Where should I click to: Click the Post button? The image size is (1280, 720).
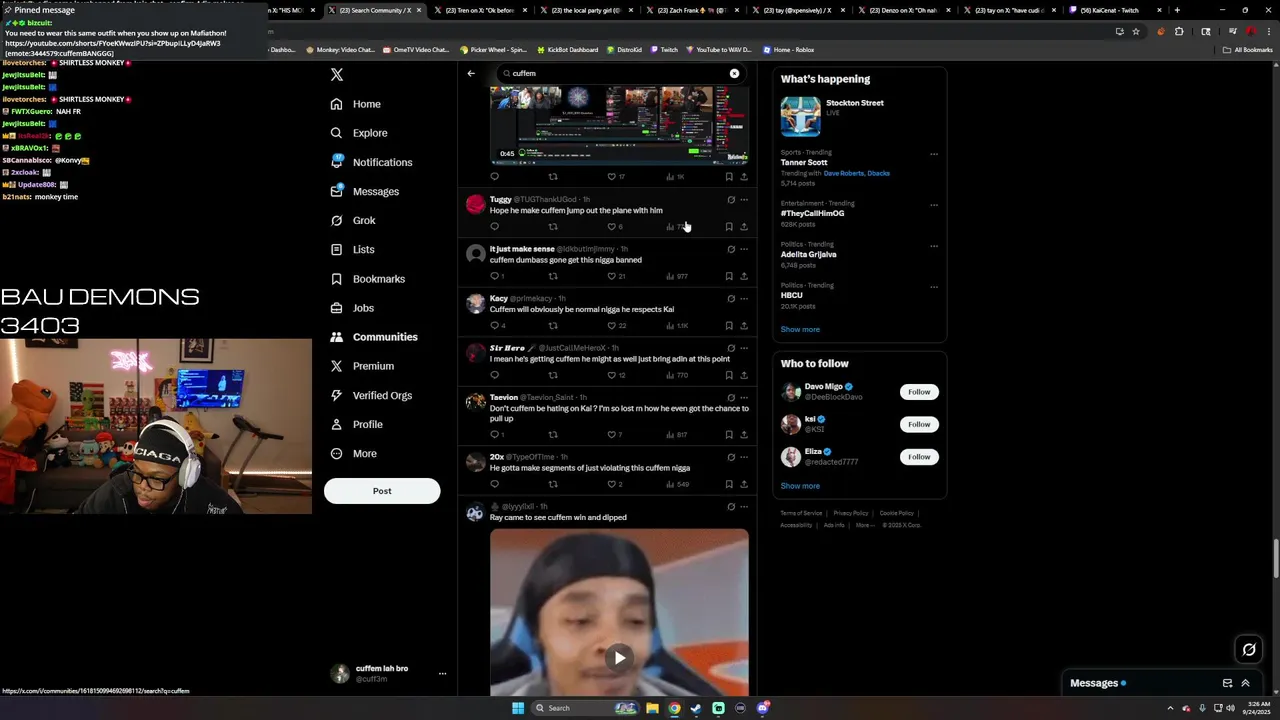[382, 491]
